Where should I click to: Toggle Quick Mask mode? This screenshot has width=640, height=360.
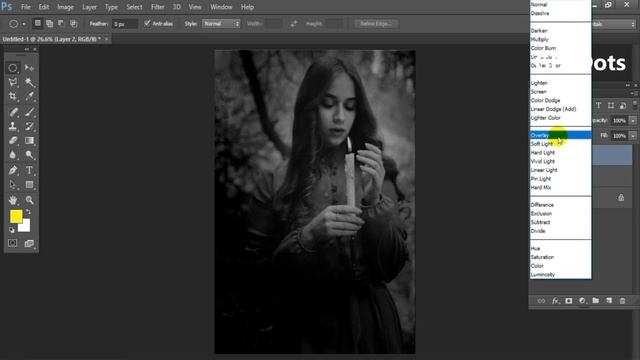click(13, 243)
